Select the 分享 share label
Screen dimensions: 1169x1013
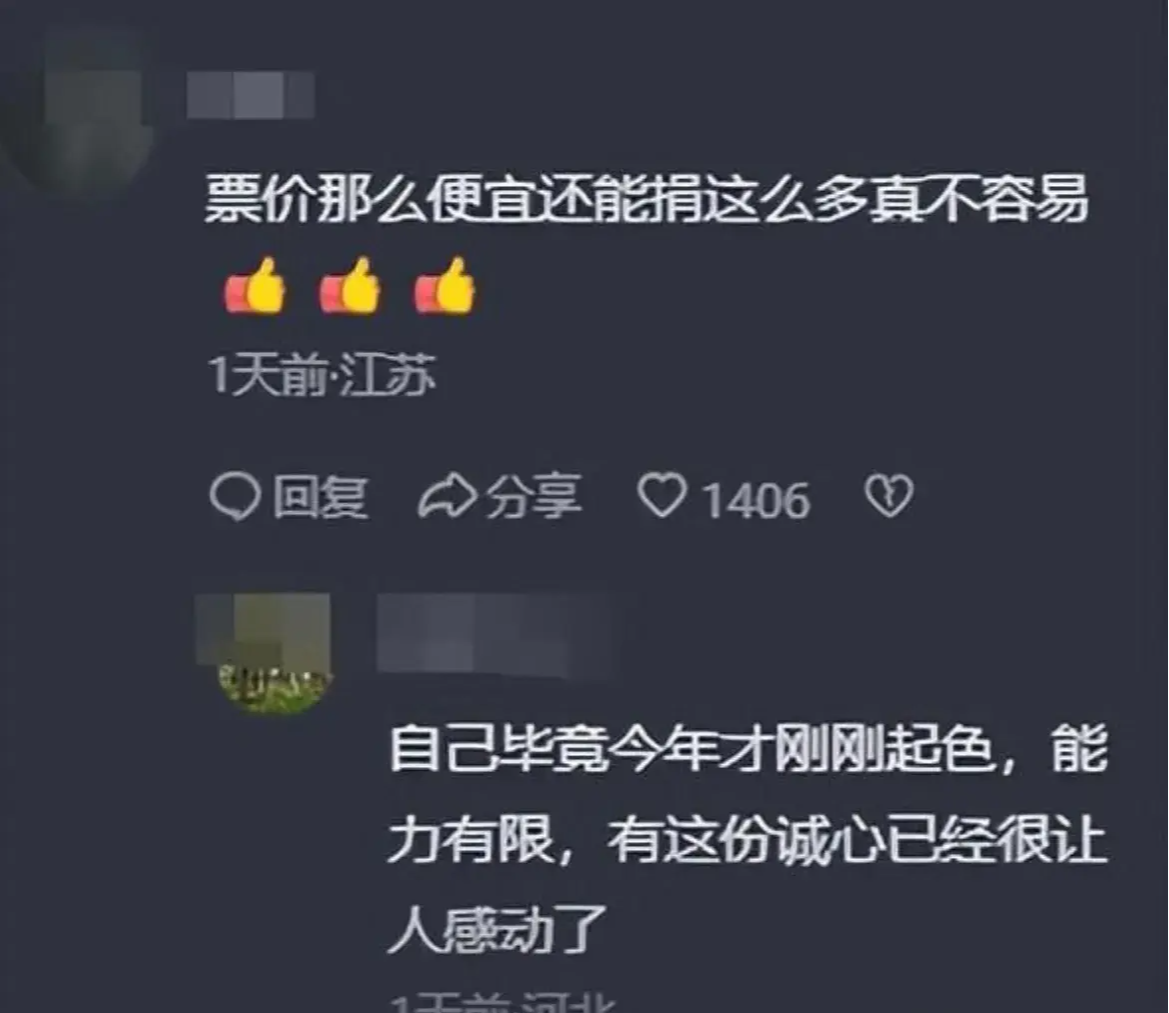click(533, 497)
